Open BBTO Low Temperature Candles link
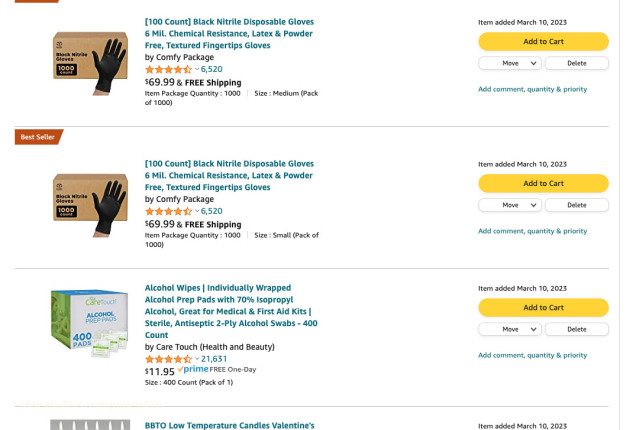Viewport: 636px width, 430px height. (x=229, y=424)
